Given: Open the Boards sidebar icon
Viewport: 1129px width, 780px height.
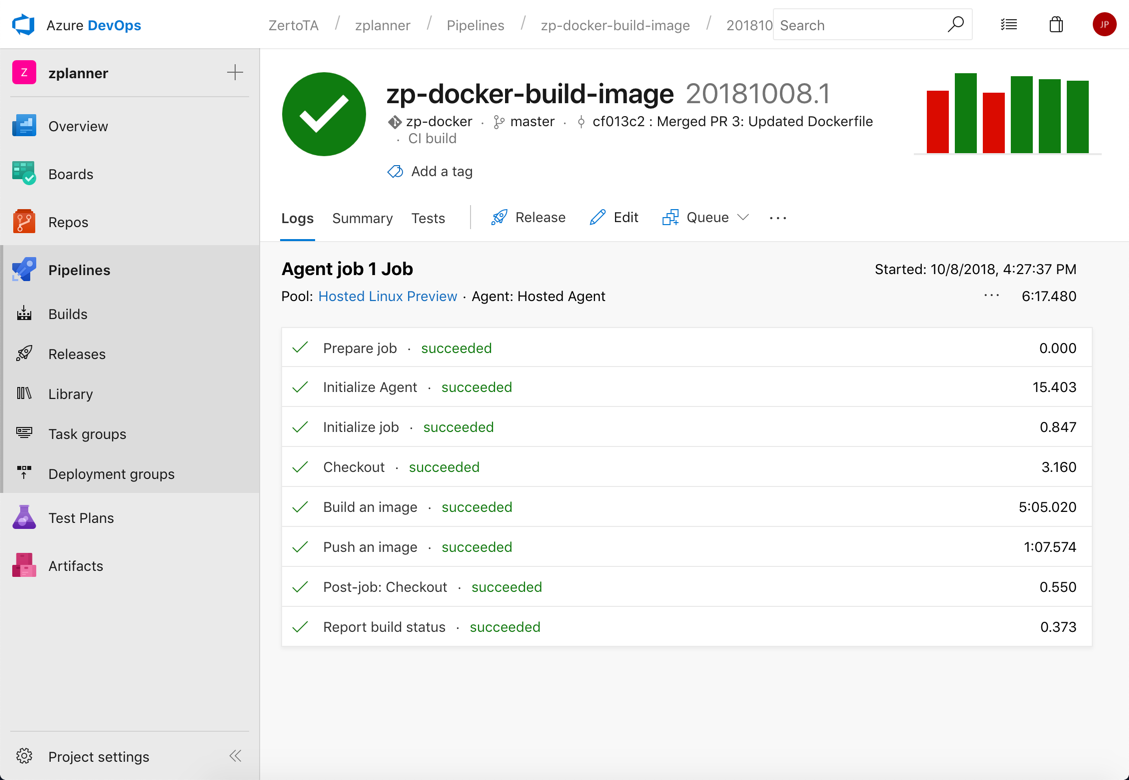Looking at the screenshot, I should coord(24,174).
